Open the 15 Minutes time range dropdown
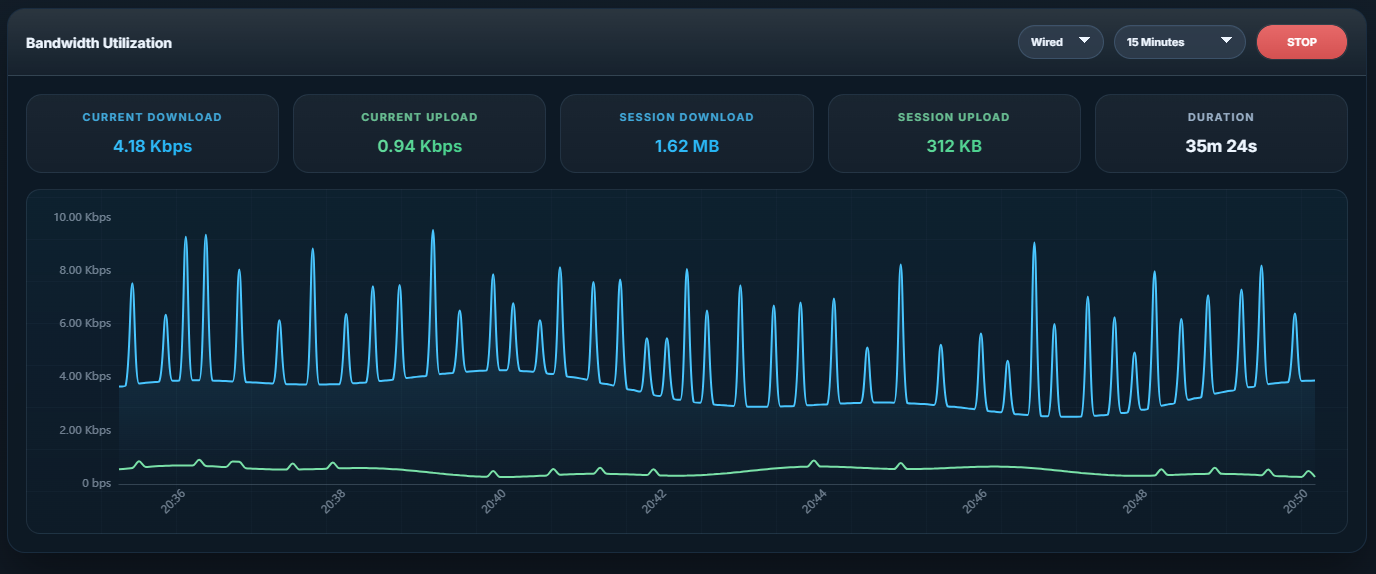The height and width of the screenshot is (574, 1376). (x=1179, y=42)
